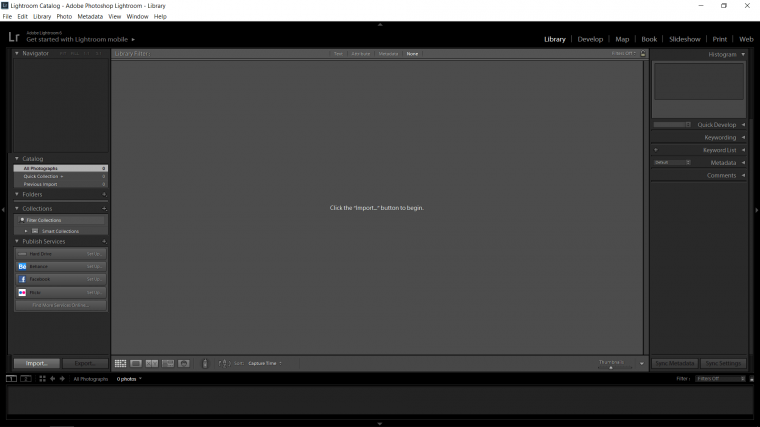Hide filmstrip via bottom edge arrow
Screen dimensions: 760x427
[x=380, y=424]
